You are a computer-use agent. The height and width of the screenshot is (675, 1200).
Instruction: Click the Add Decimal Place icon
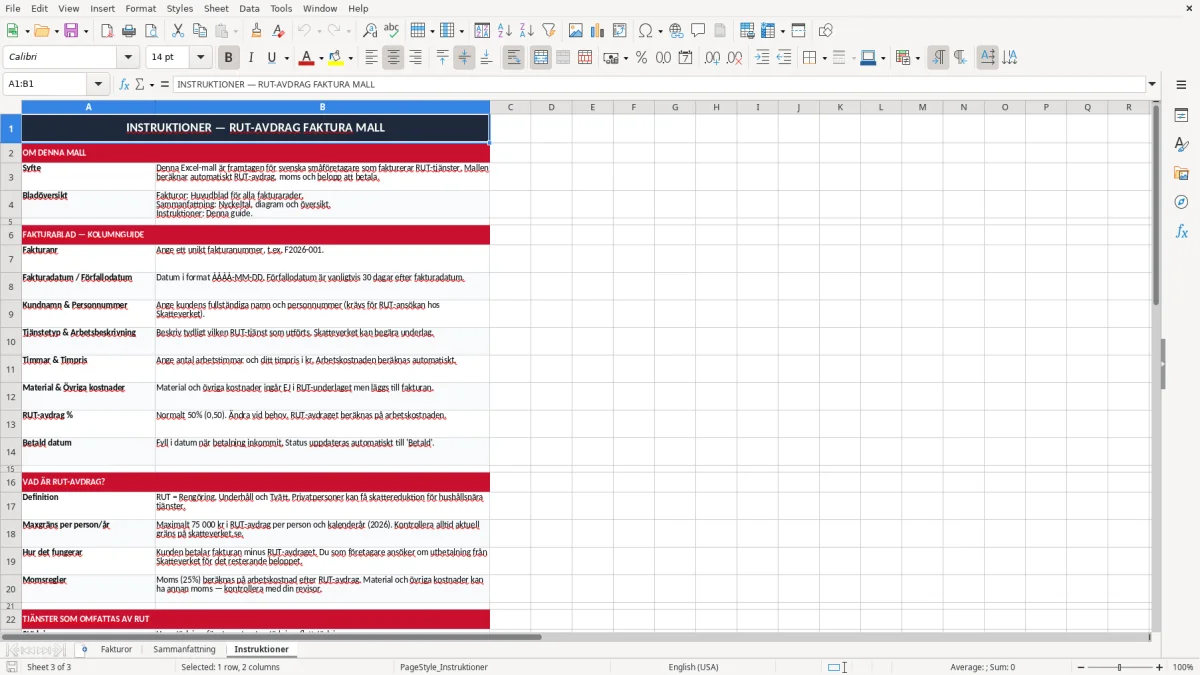coord(712,58)
